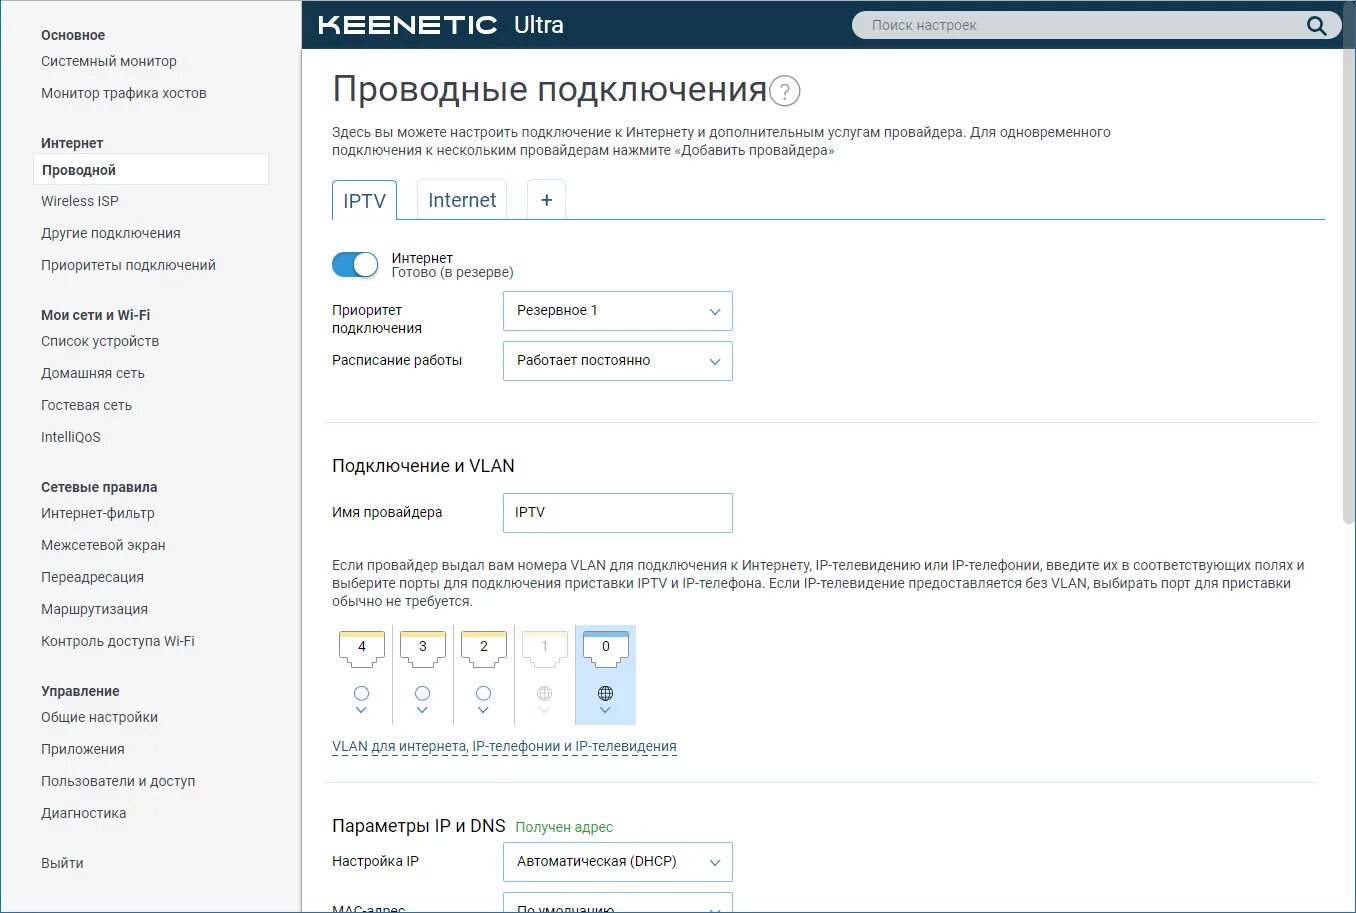Image resolution: width=1356 pixels, height=913 pixels.
Task: Open Маршрутизация page
Action: pyautogui.click(x=94, y=609)
